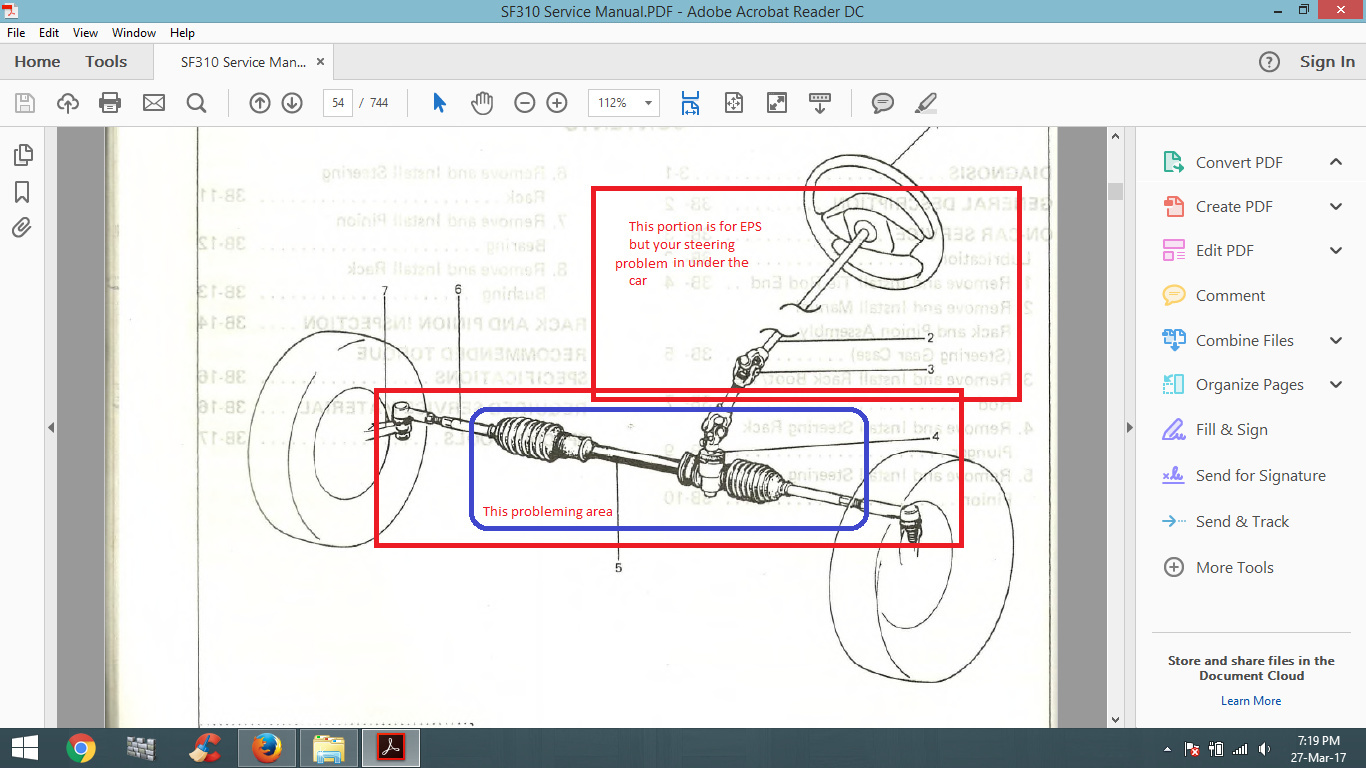The height and width of the screenshot is (768, 1366).
Task: Click the Learn More link
Action: click(1250, 701)
